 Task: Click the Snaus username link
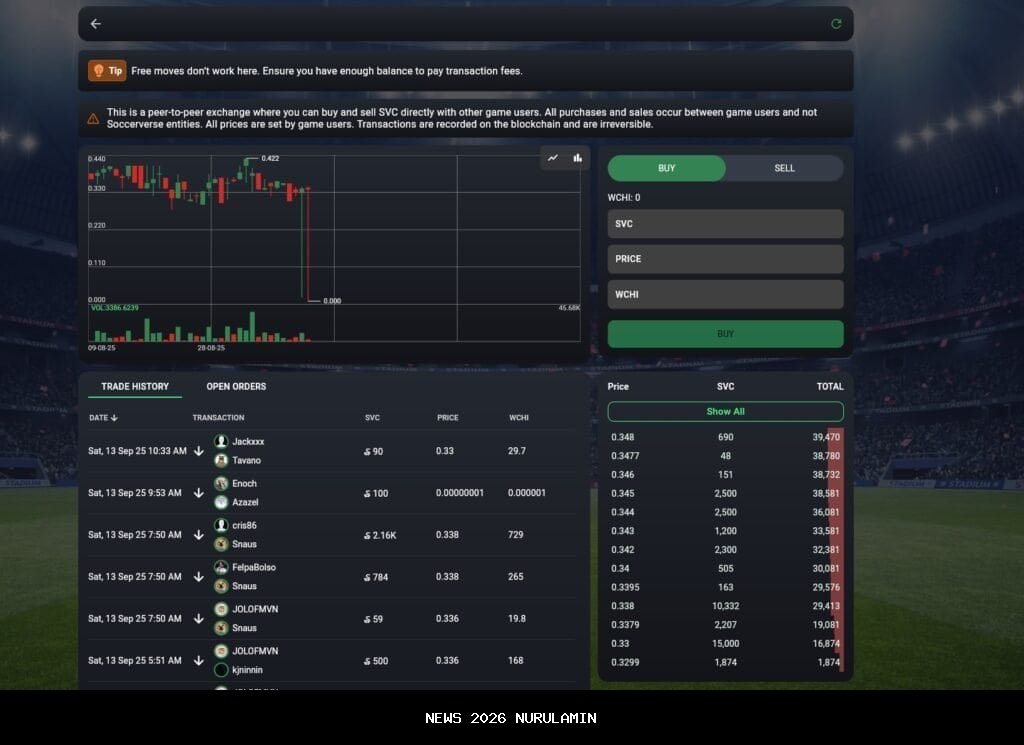pos(244,545)
